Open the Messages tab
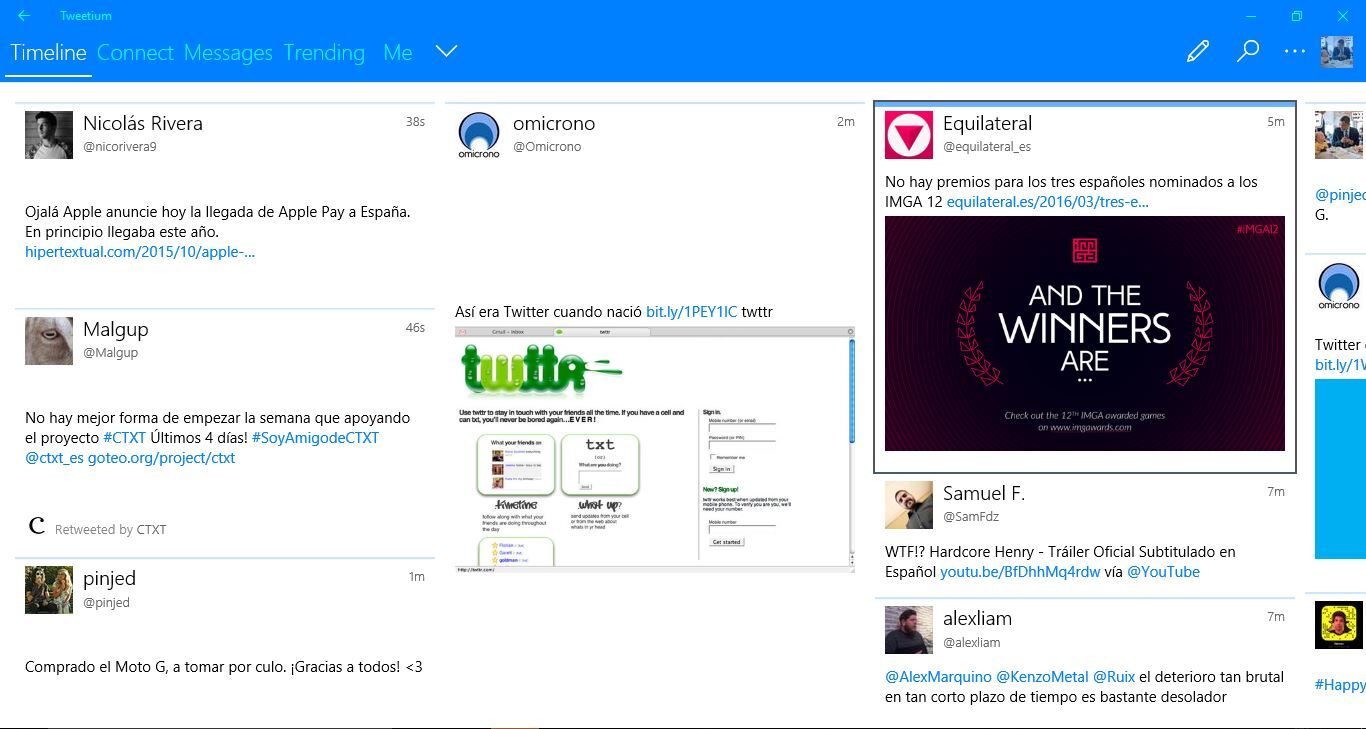This screenshot has width=1366, height=729. [227, 52]
